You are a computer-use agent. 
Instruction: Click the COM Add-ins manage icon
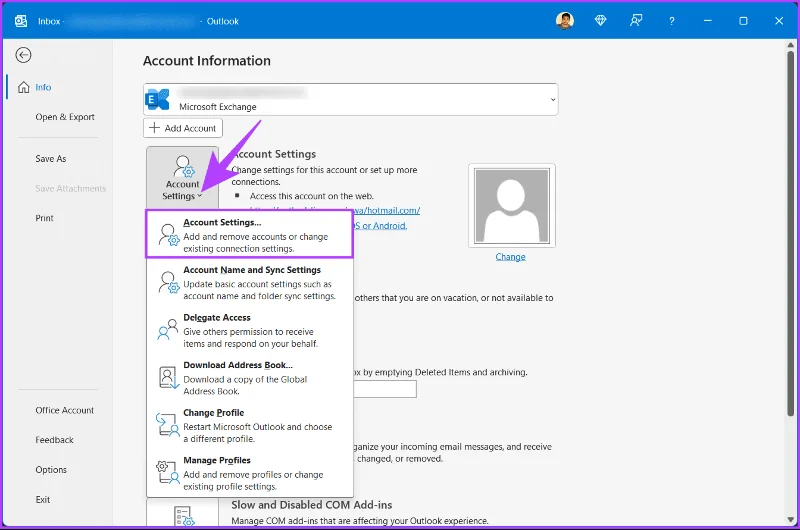pyautogui.click(x=183, y=516)
